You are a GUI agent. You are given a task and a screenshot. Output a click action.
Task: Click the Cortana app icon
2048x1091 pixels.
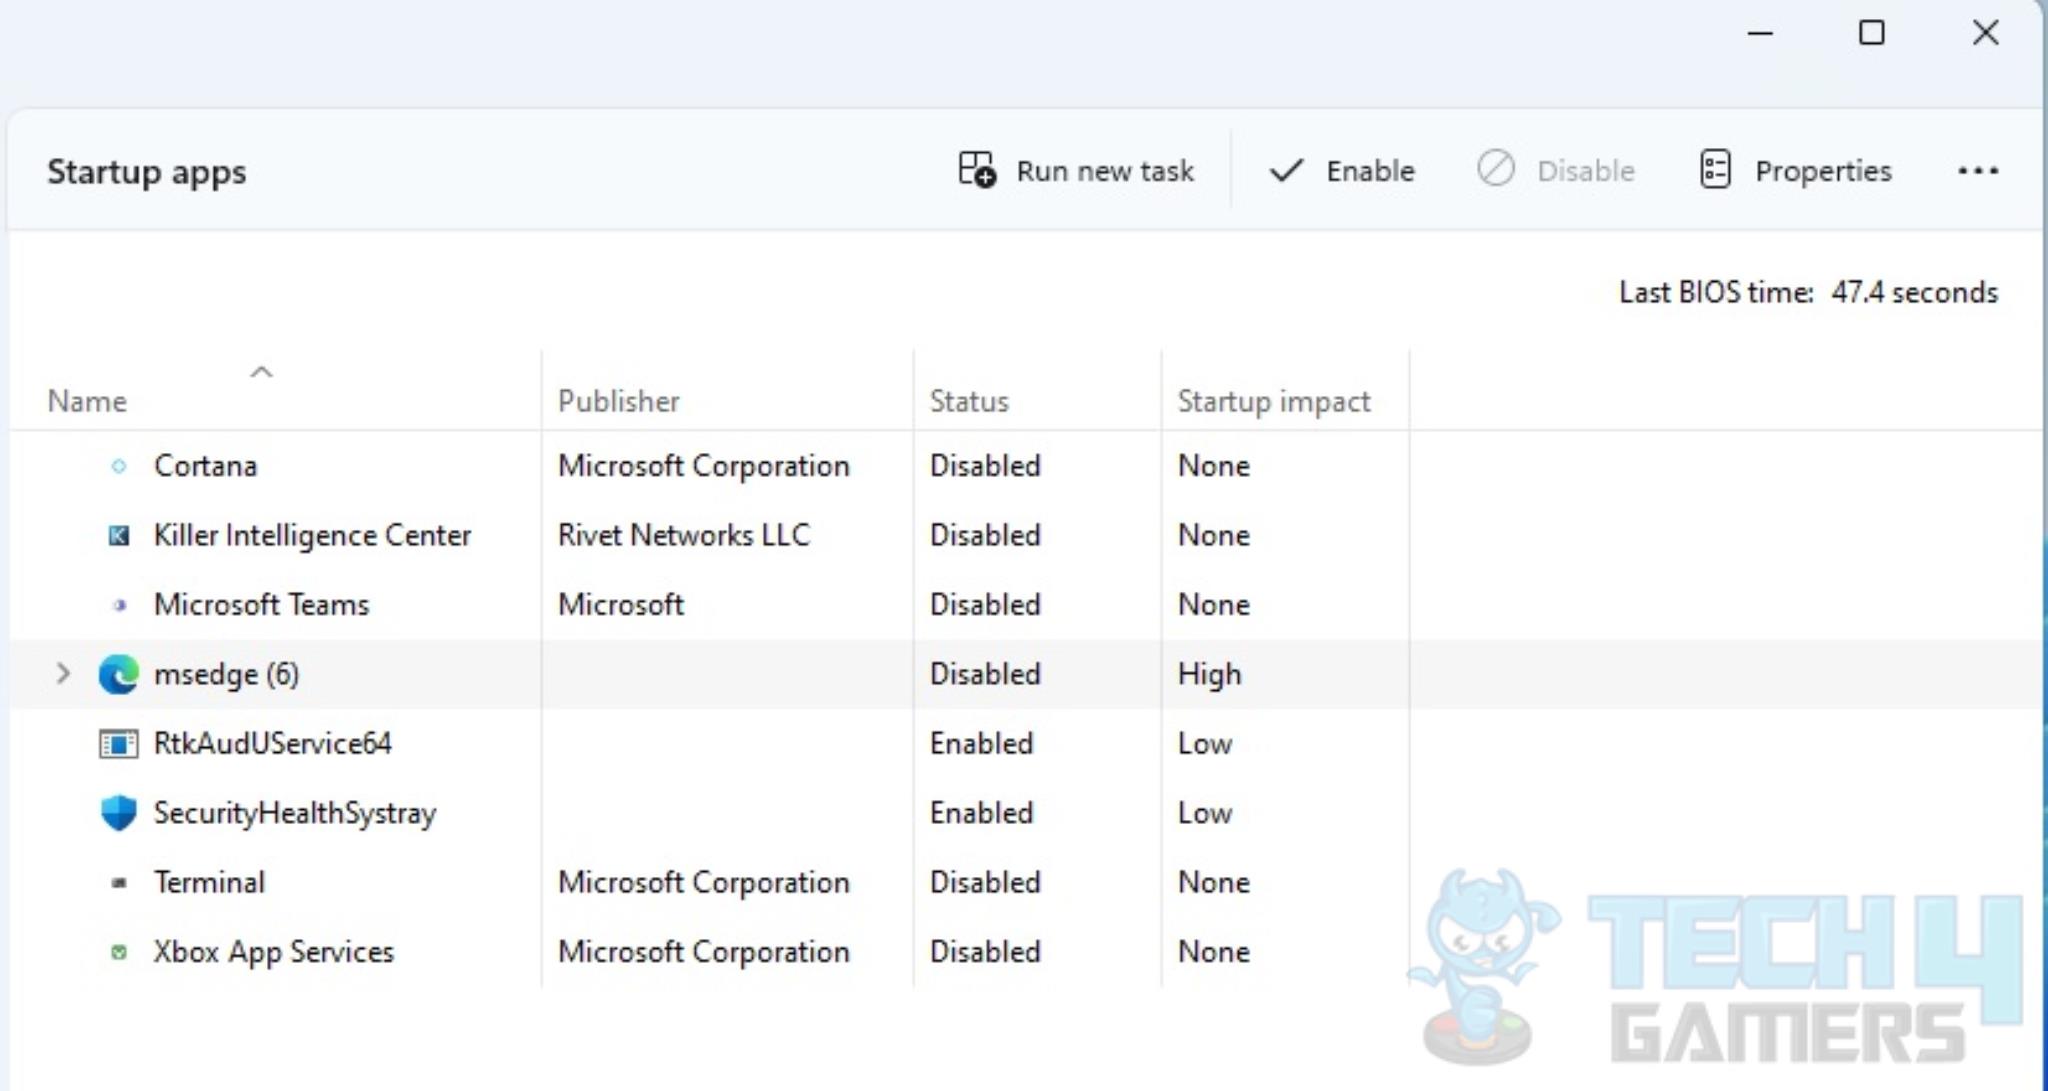pos(118,466)
